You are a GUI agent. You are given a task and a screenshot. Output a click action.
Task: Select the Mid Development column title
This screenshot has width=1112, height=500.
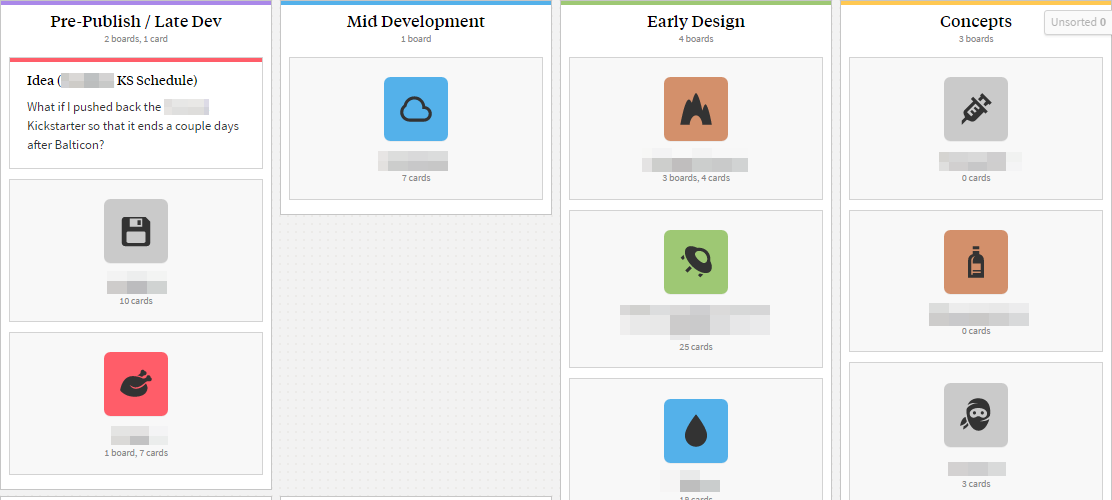click(416, 21)
